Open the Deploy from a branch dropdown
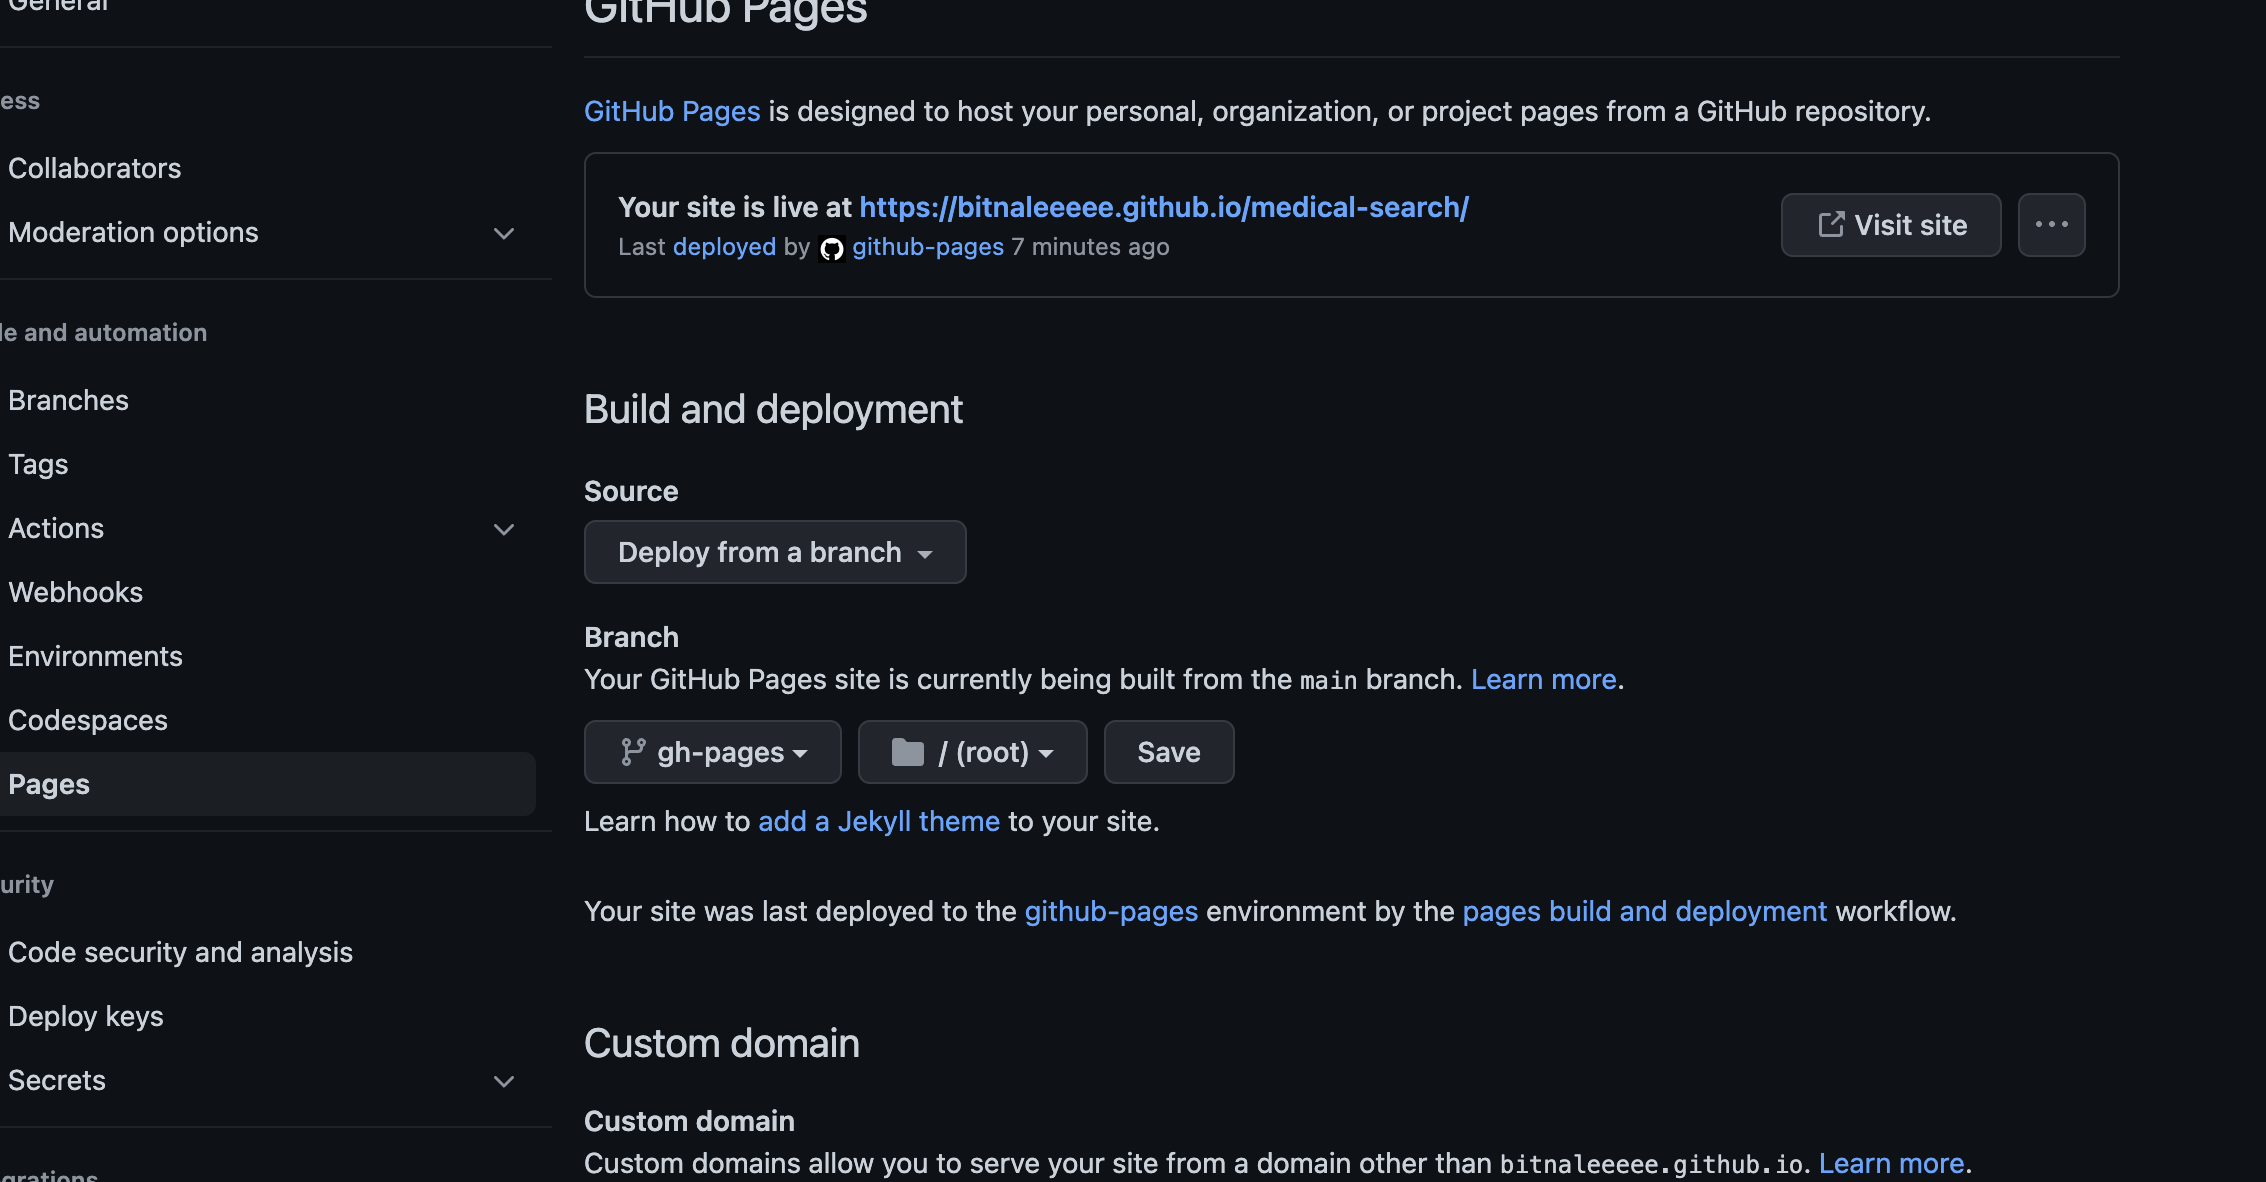The height and width of the screenshot is (1182, 2266). [x=775, y=552]
